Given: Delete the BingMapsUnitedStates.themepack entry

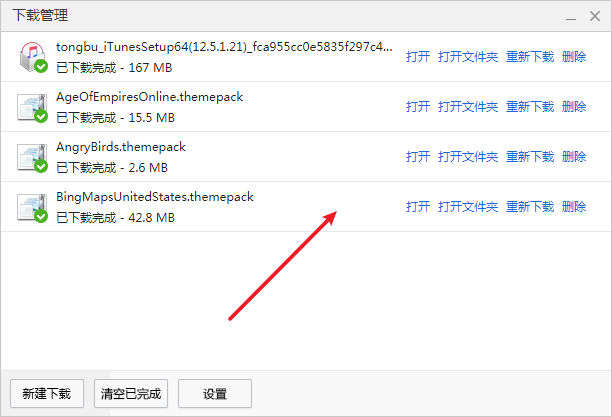Looking at the screenshot, I should tap(574, 207).
